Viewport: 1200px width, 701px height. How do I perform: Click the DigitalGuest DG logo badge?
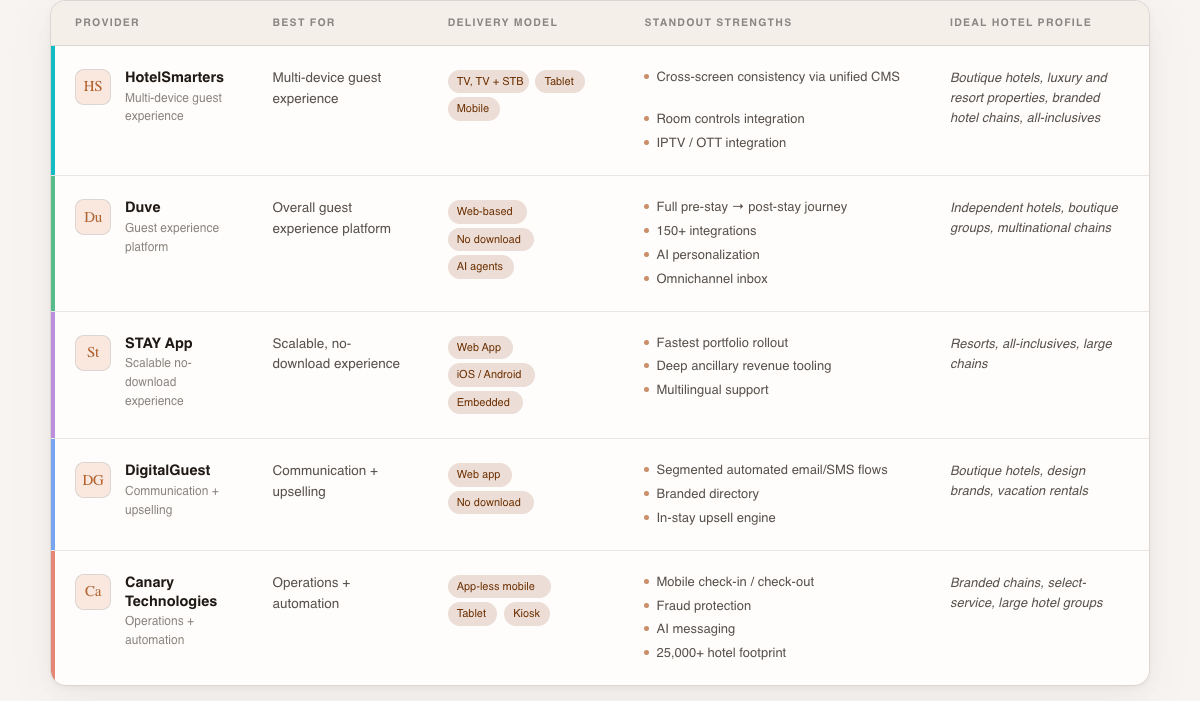point(93,480)
